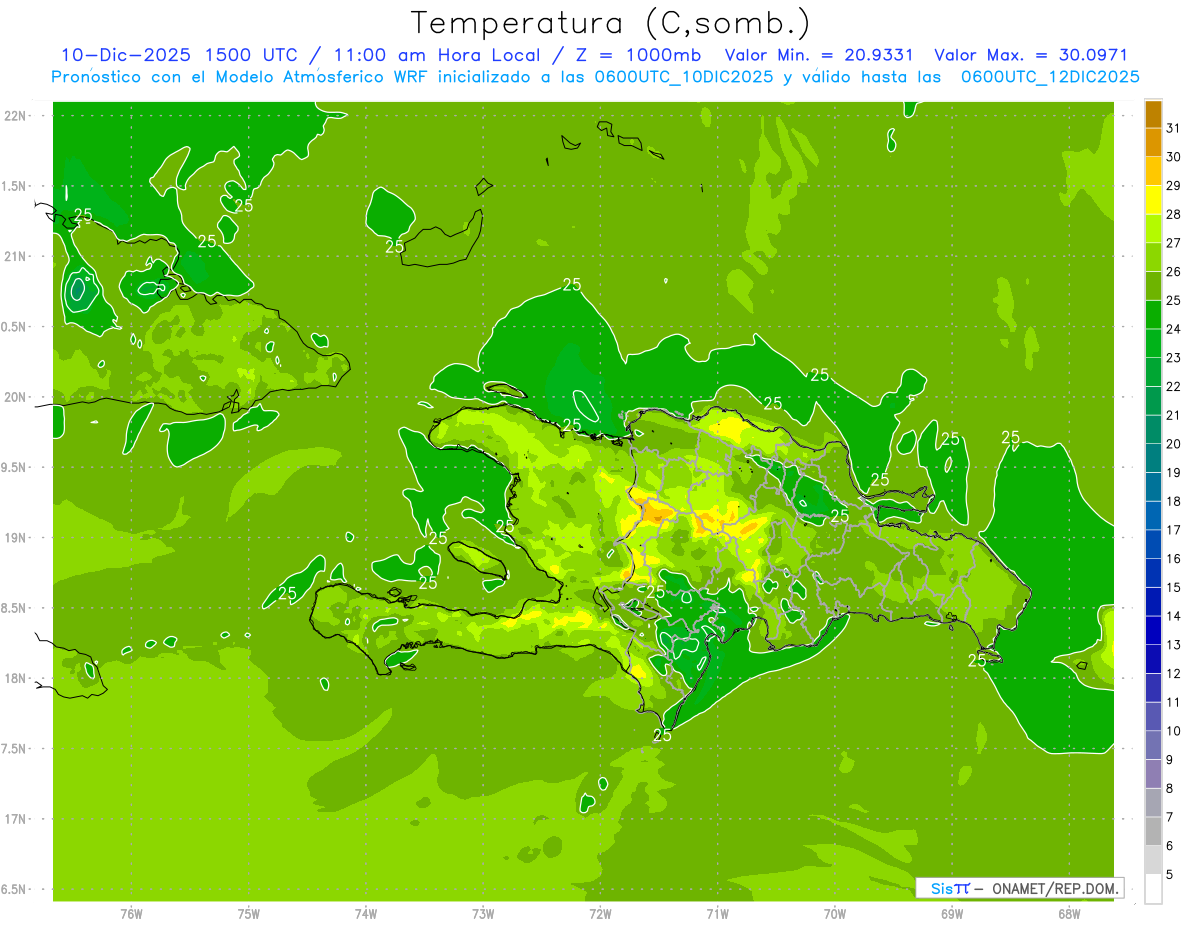The width and height of the screenshot is (1200, 927).
Task: Pick the blue swatch between 15 and 16
Action: (x=1153, y=573)
